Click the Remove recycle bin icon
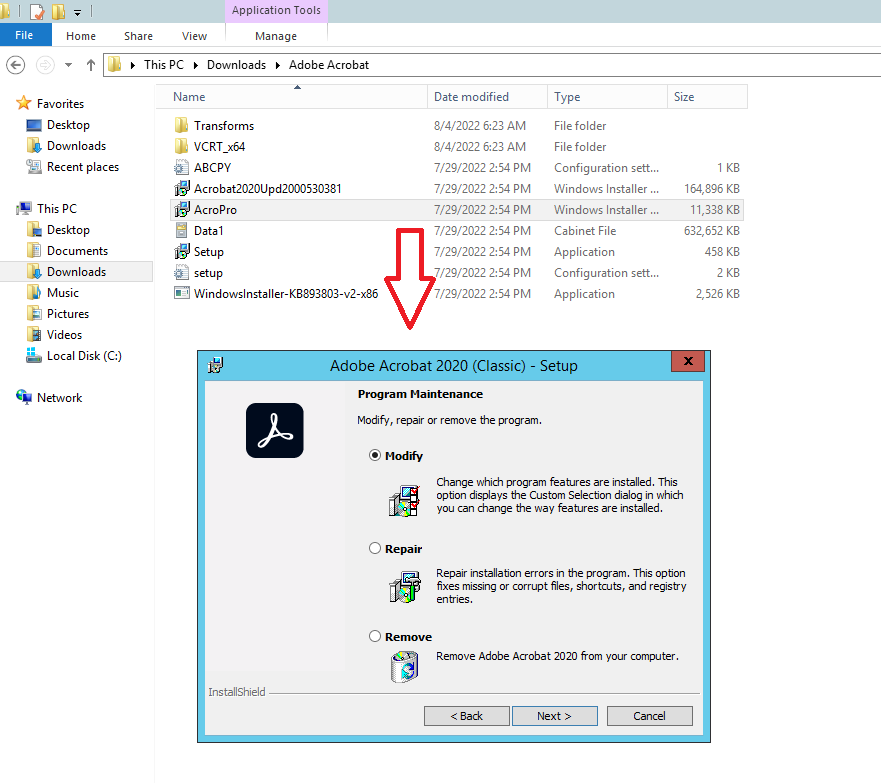881x783 pixels. (405, 667)
